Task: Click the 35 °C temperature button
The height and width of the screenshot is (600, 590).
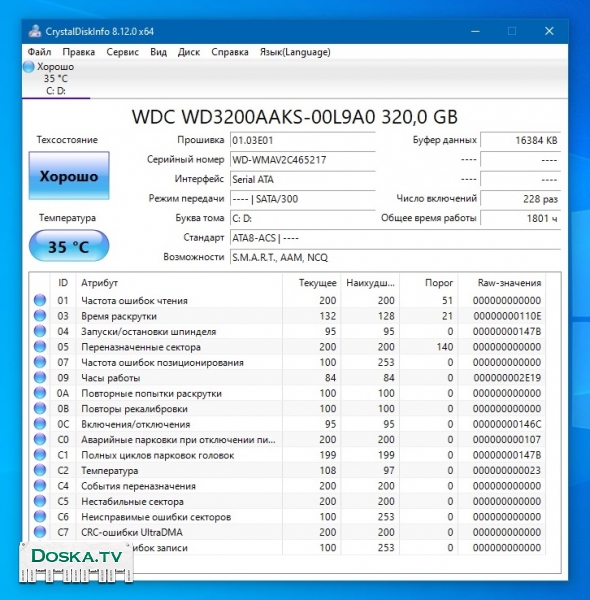Action: (69, 246)
